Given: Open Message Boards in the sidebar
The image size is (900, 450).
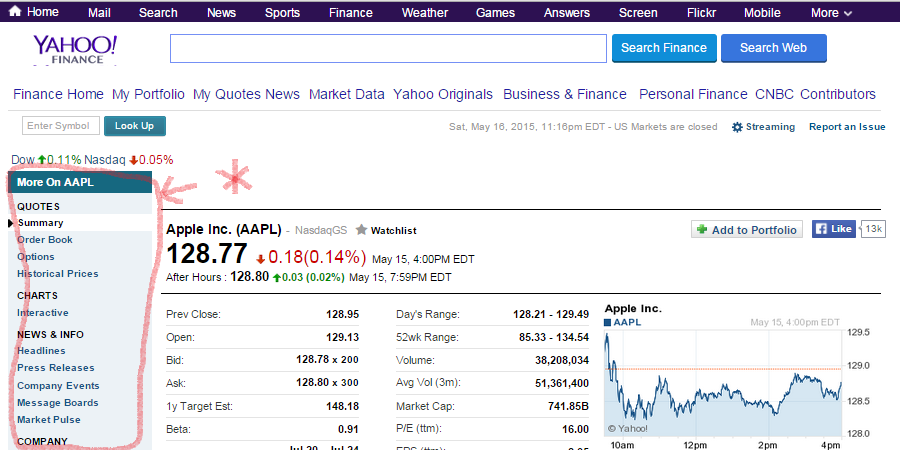Looking at the screenshot, I should tap(57, 402).
